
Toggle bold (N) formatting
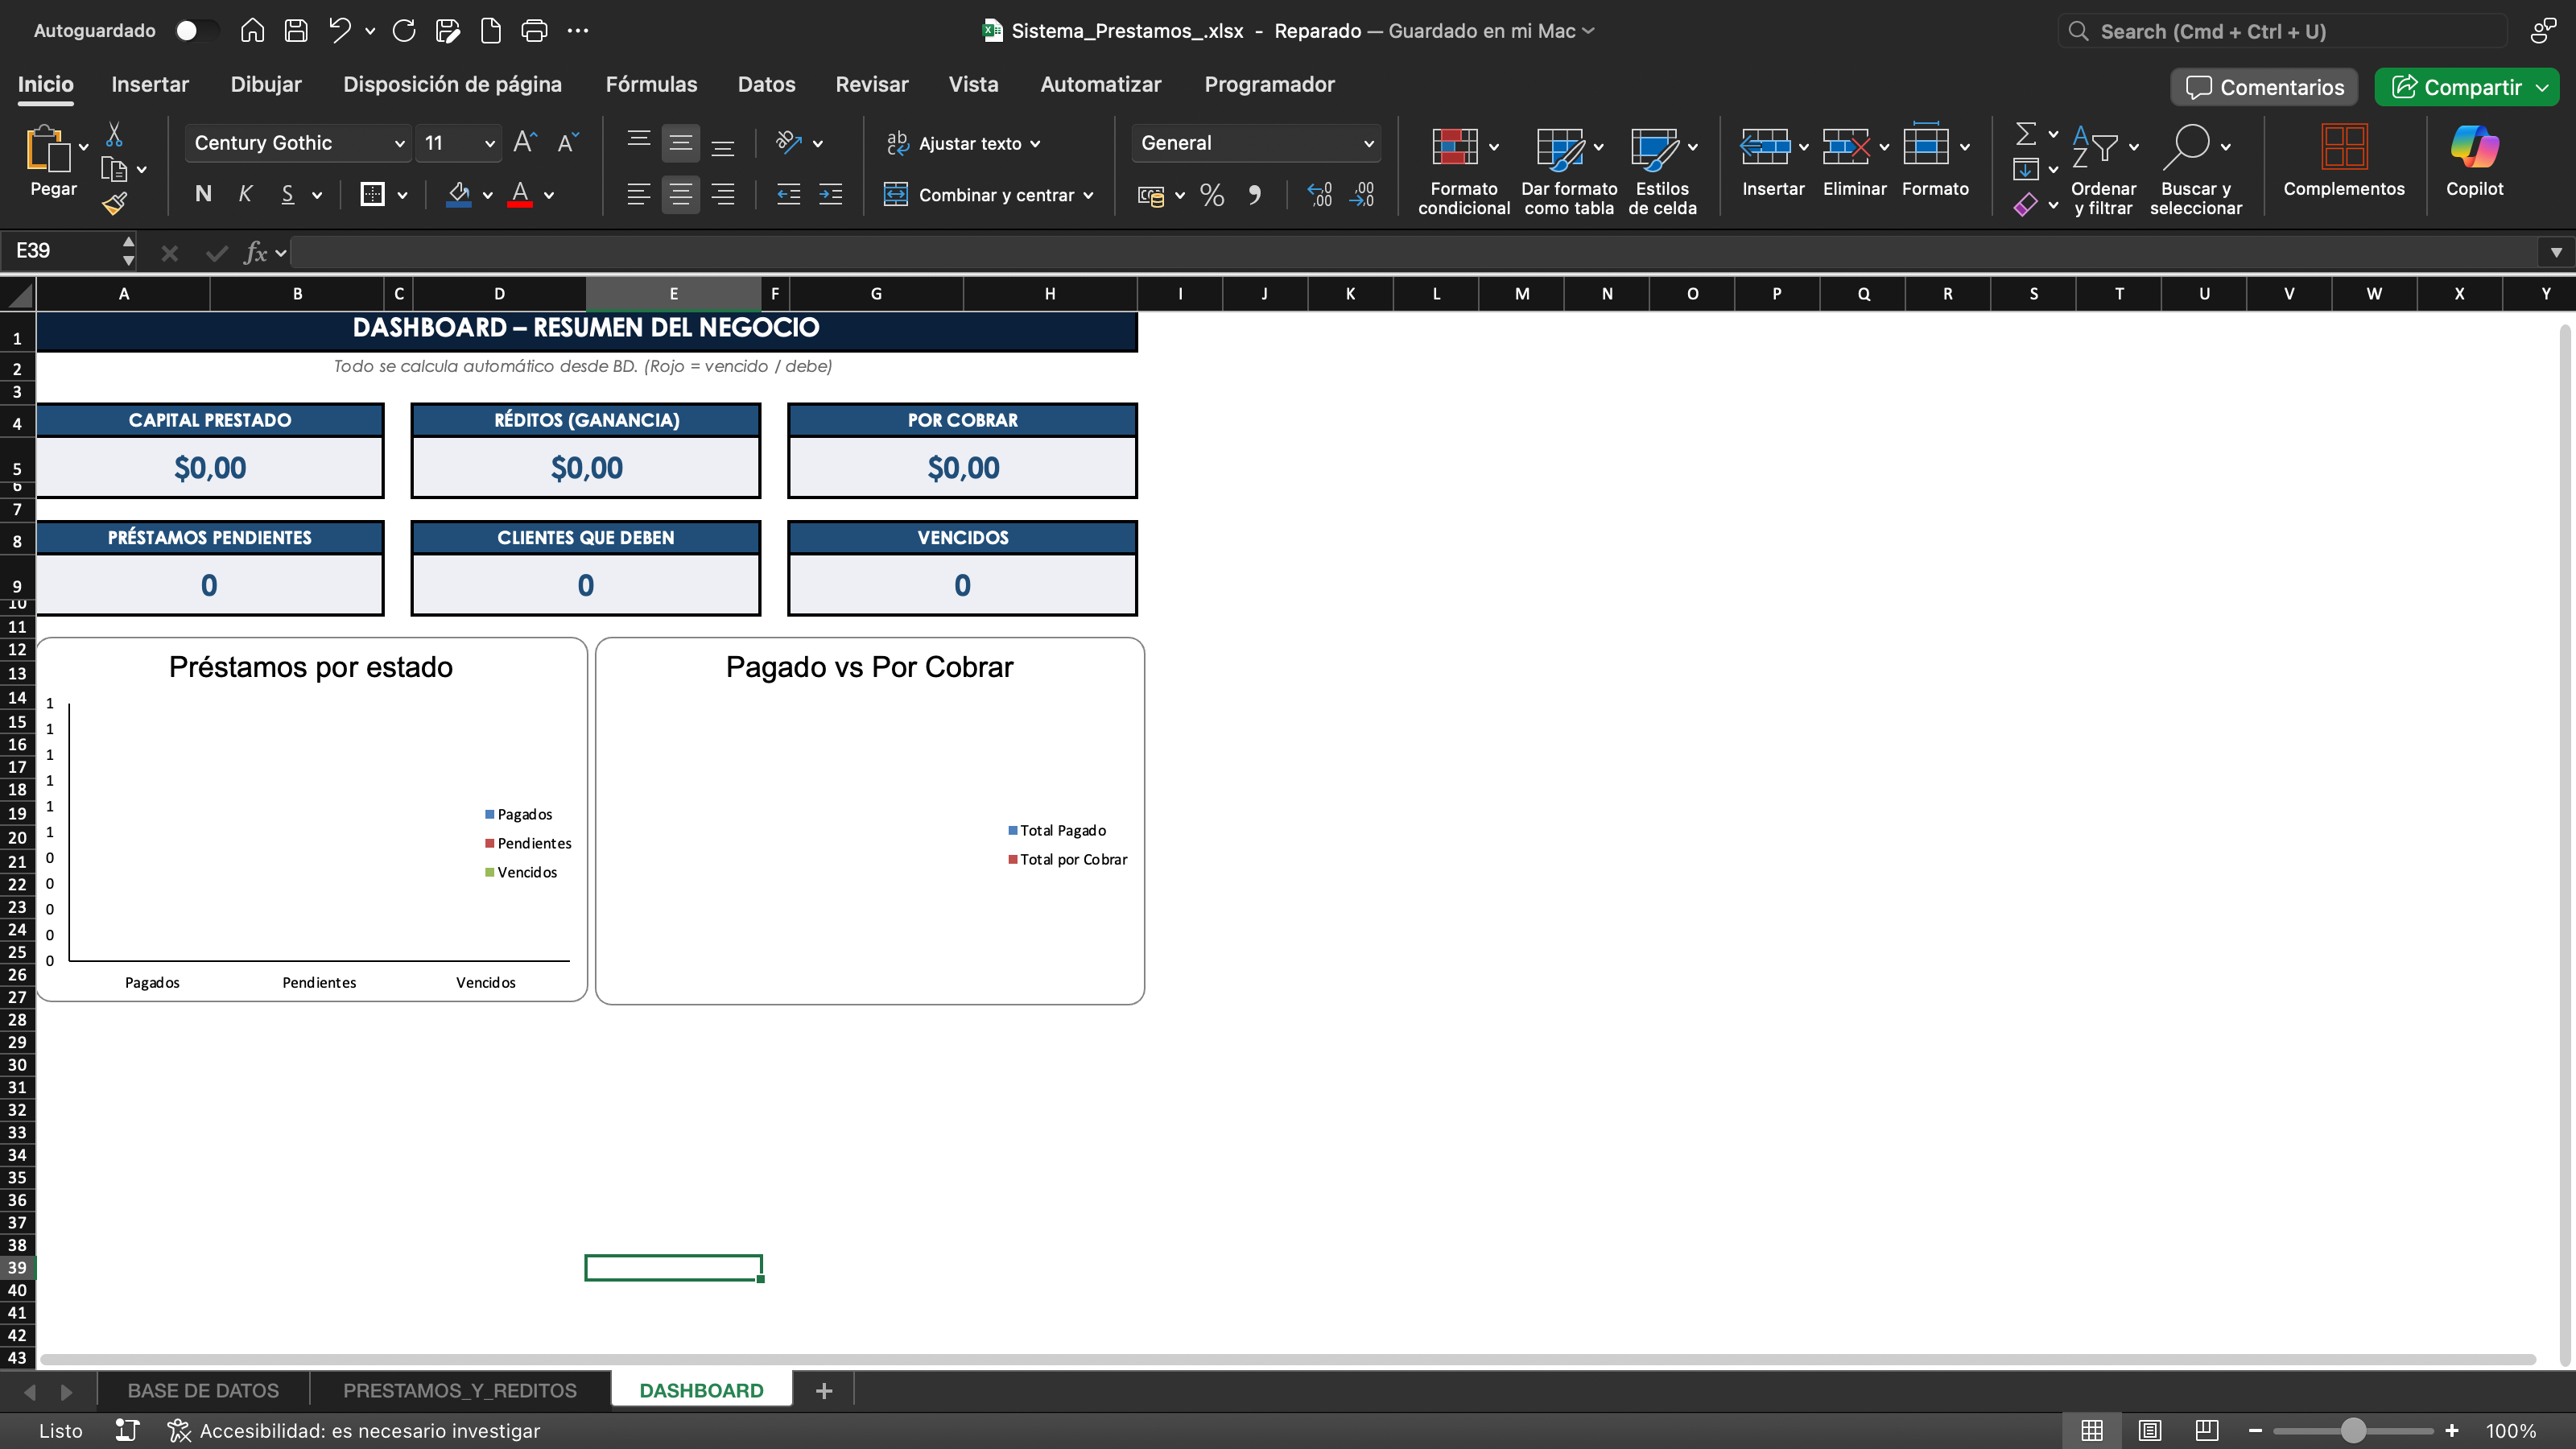pyautogui.click(x=203, y=195)
